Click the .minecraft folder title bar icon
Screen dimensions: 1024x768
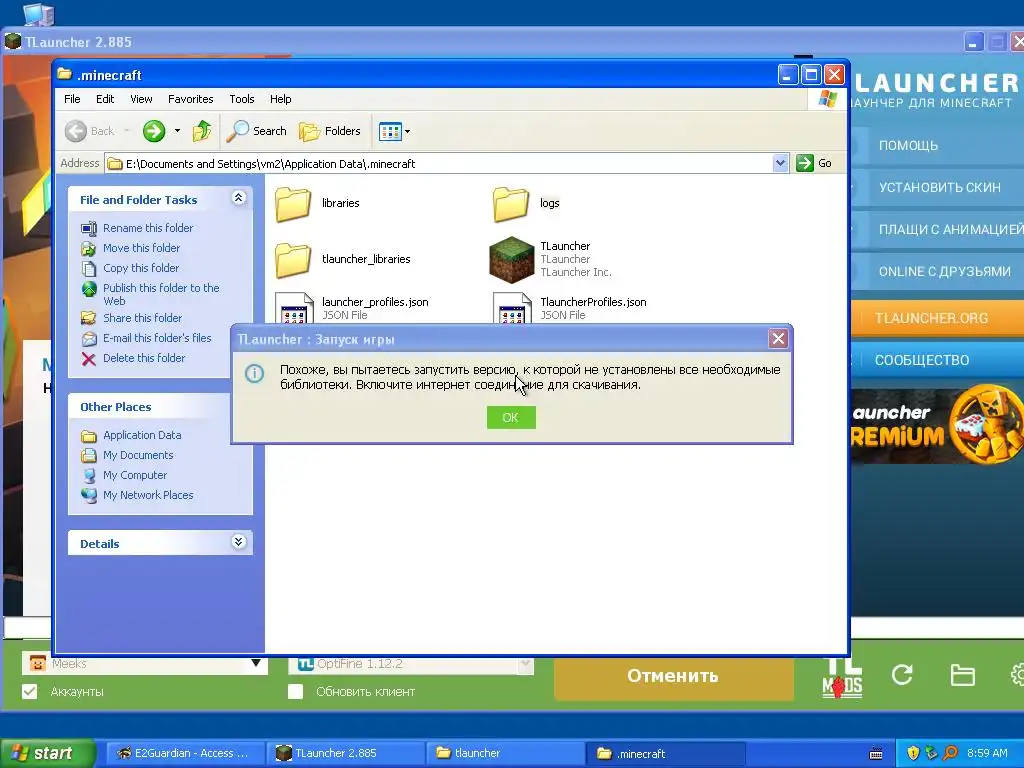(x=64, y=74)
